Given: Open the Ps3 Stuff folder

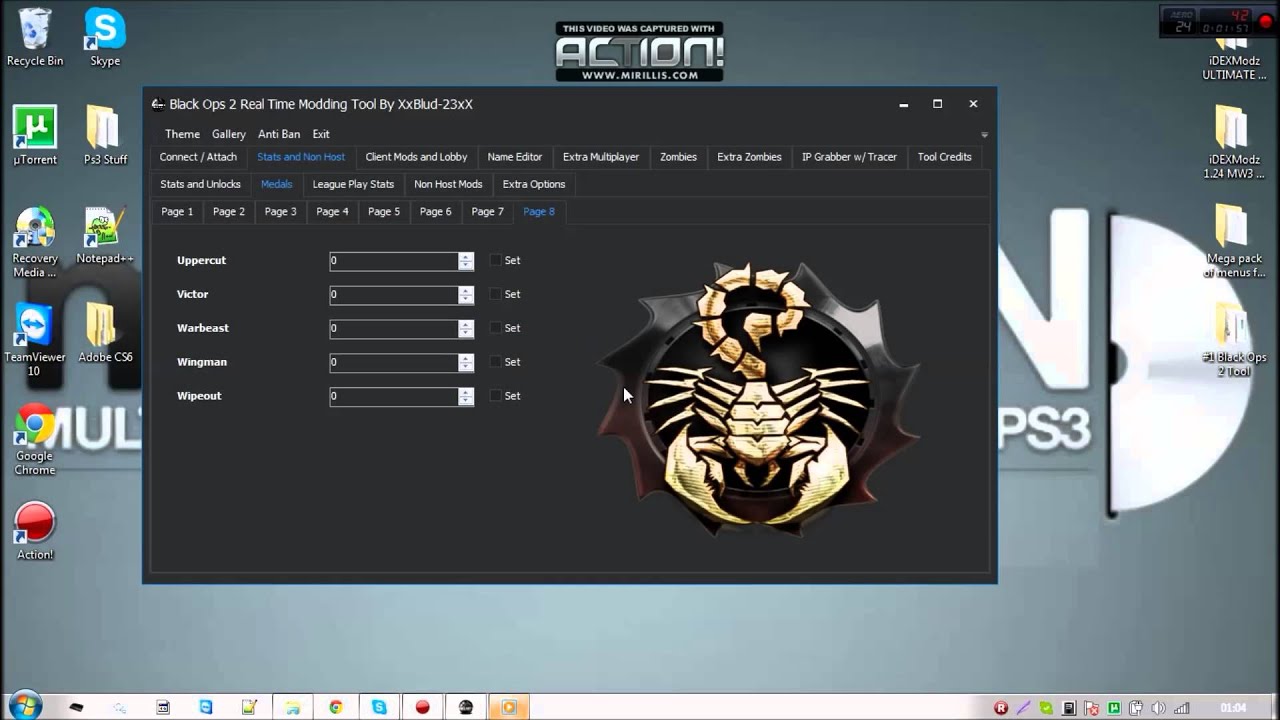Looking at the screenshot, I should point(105,136).
